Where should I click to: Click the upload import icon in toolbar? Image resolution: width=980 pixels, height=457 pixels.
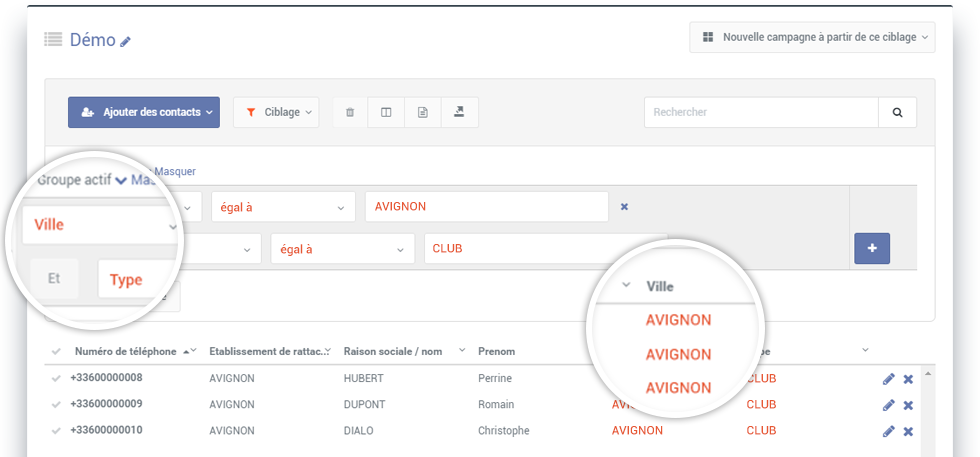459,113
